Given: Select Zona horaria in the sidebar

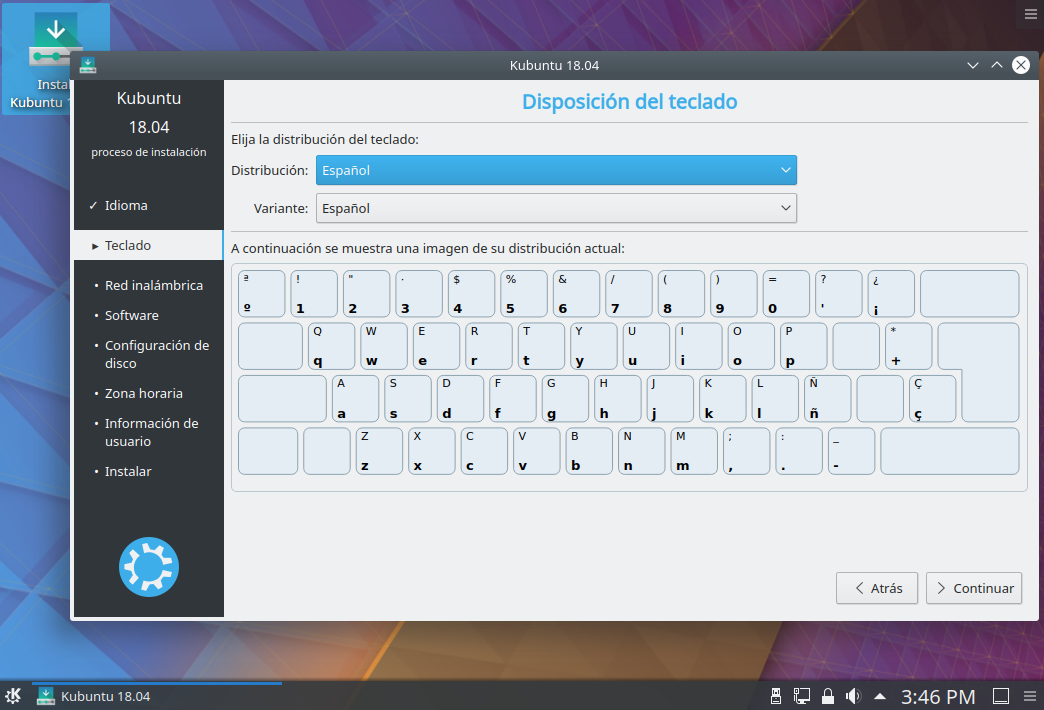Looking at the screenshot, I should point(143,393).
